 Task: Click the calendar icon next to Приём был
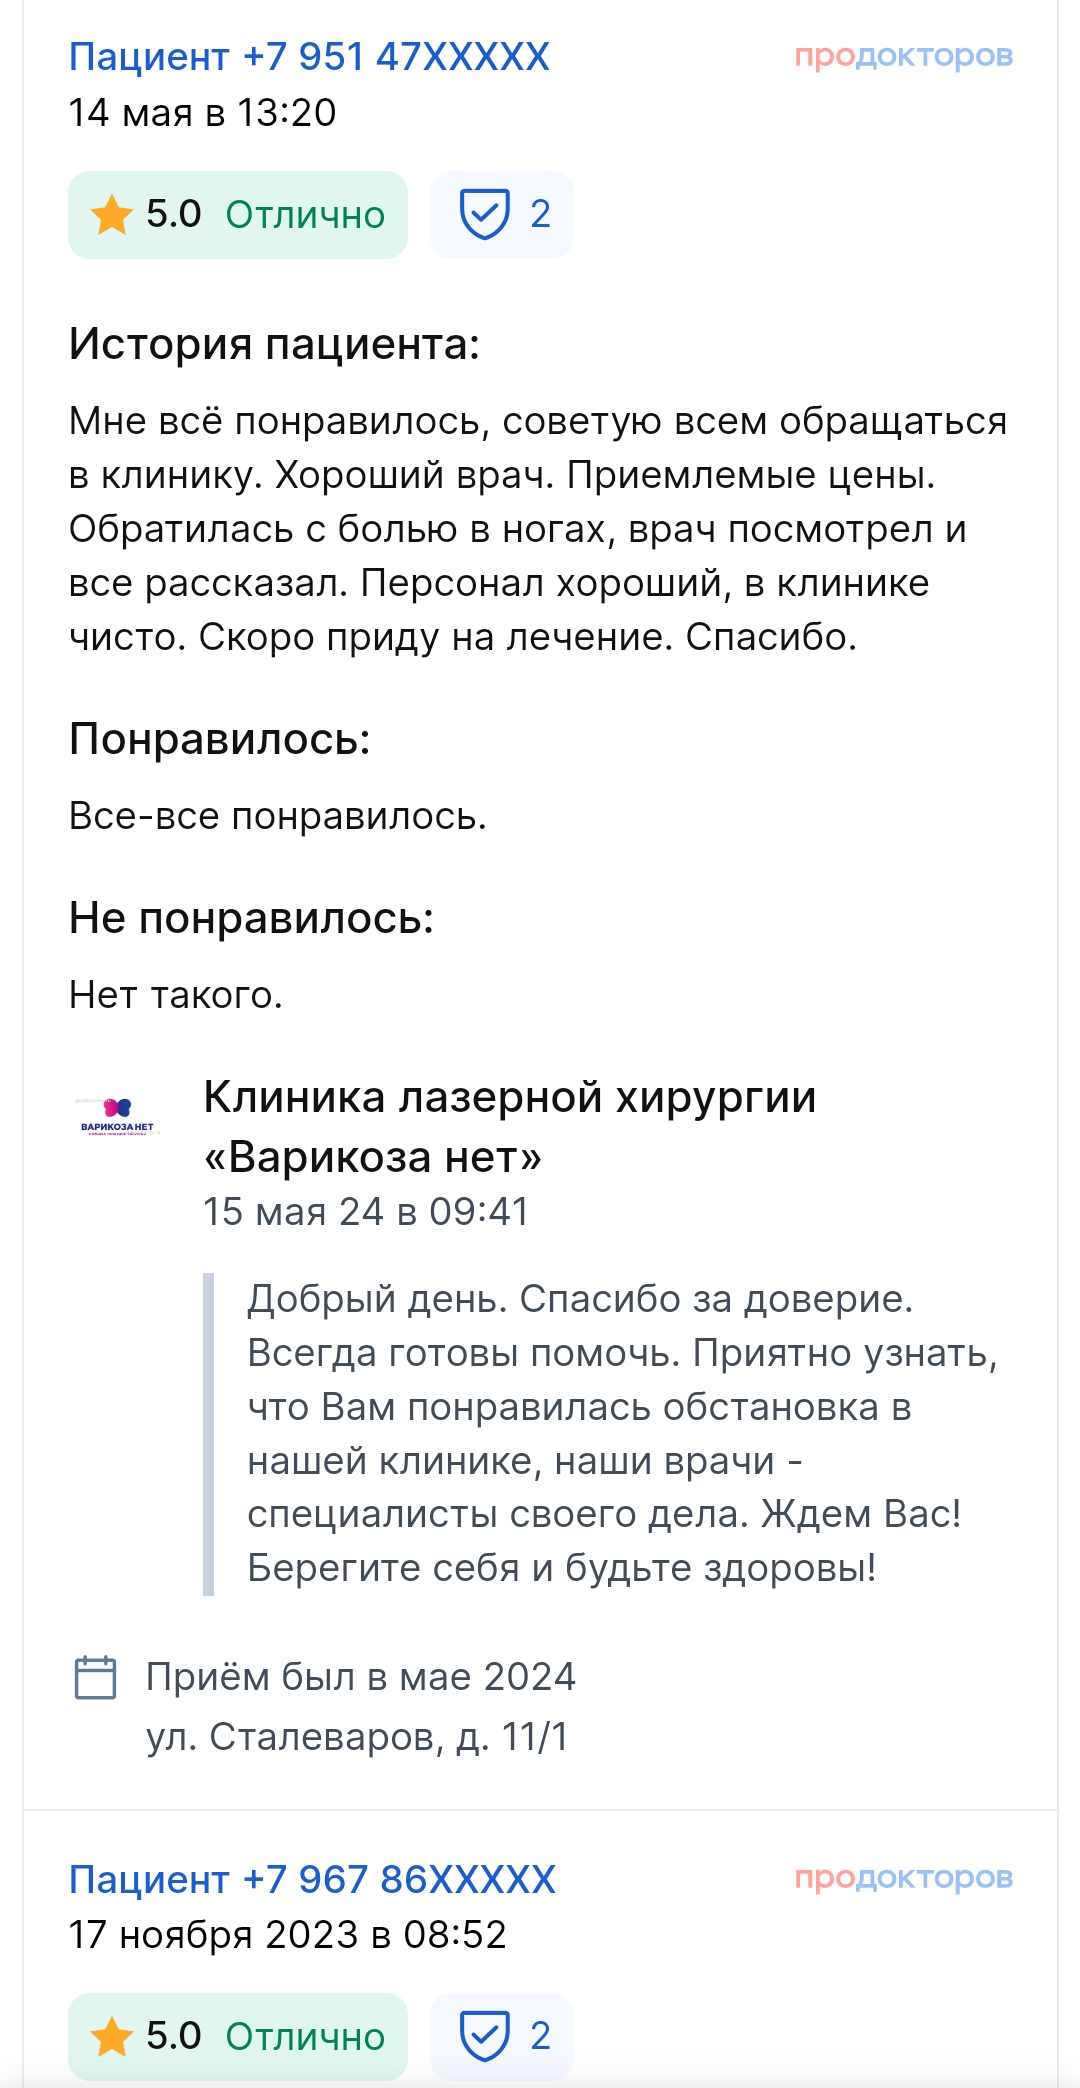[96, 1677]
